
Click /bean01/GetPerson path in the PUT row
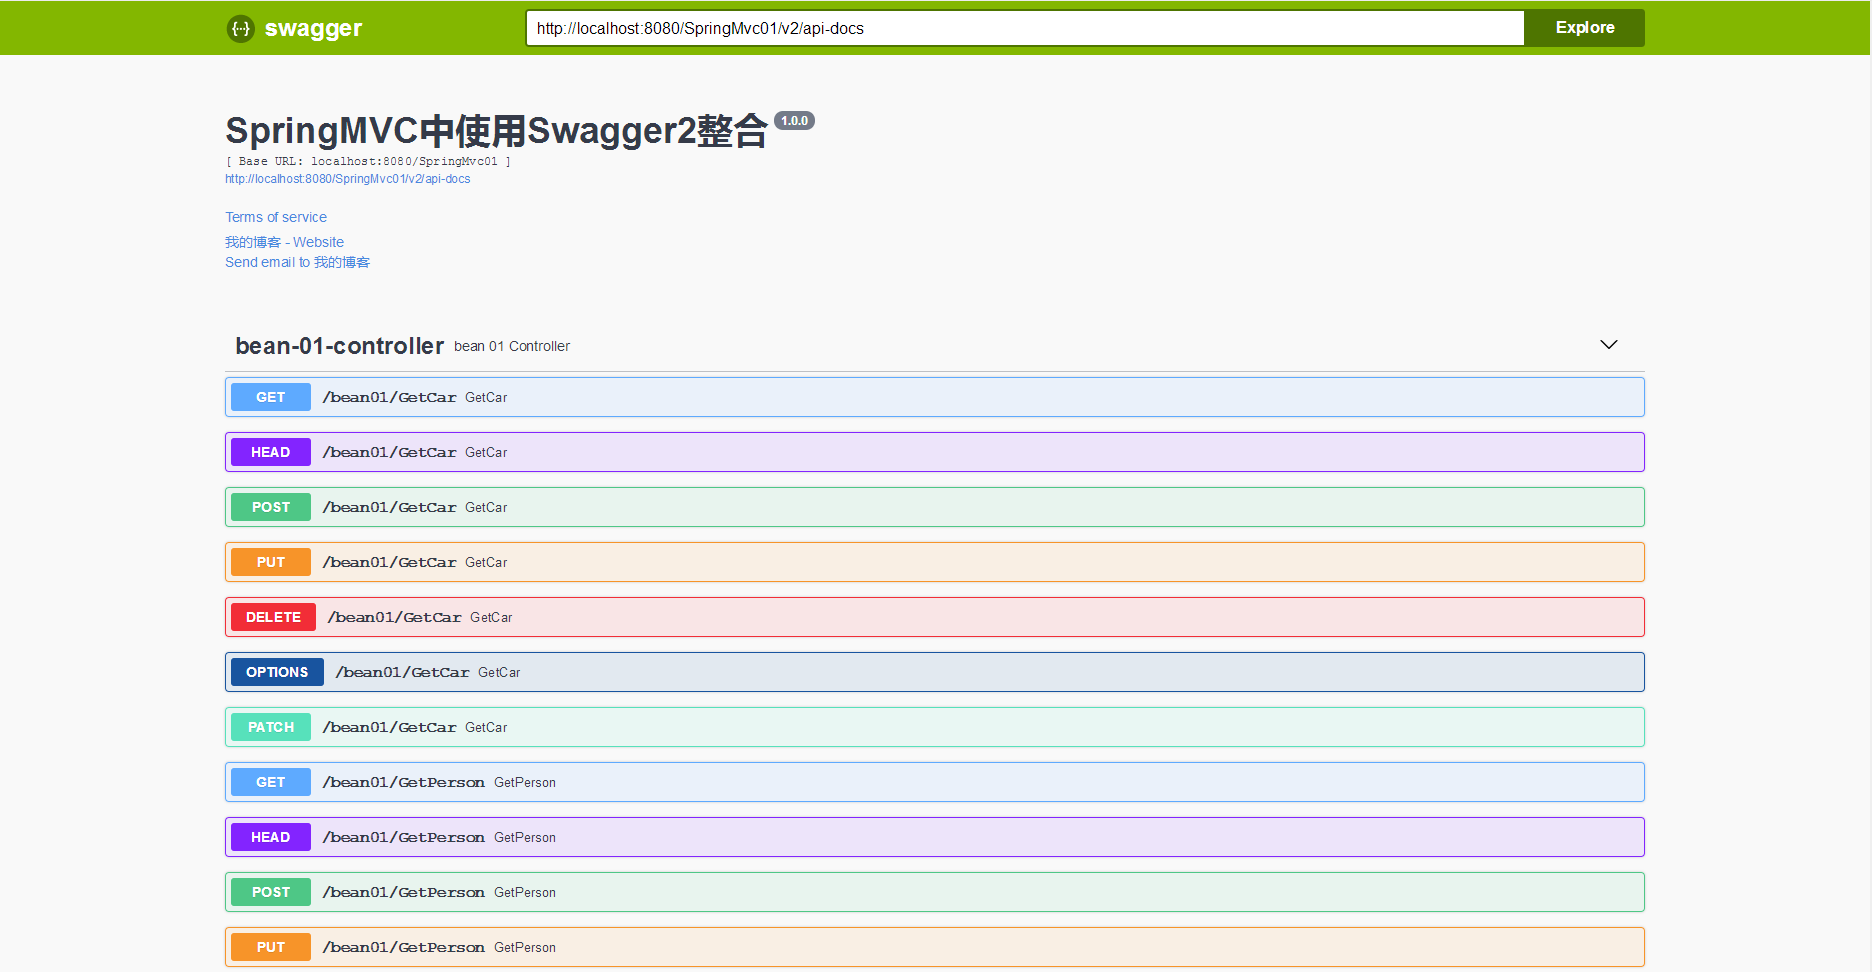click(x=404, y=947)
